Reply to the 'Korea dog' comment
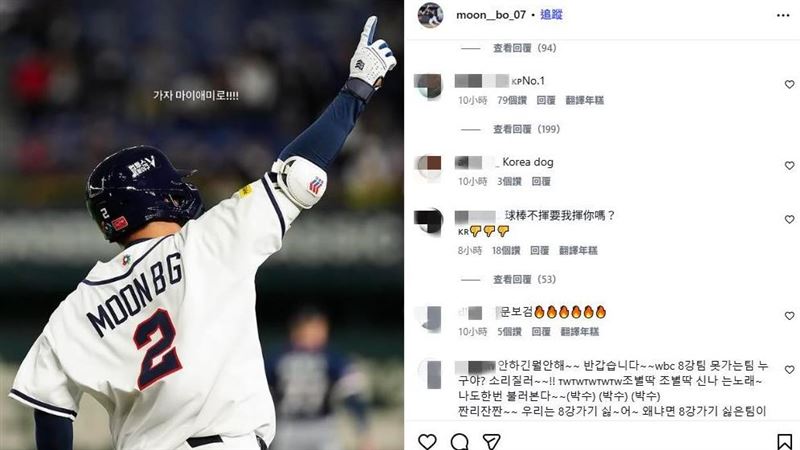 pyautogui.click(x=541, y=181)
